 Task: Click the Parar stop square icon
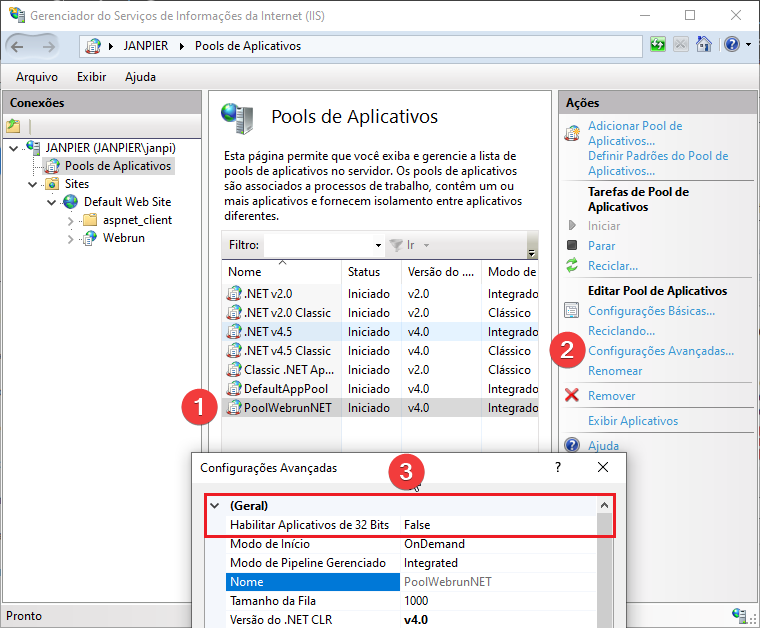tap(572, 245)
